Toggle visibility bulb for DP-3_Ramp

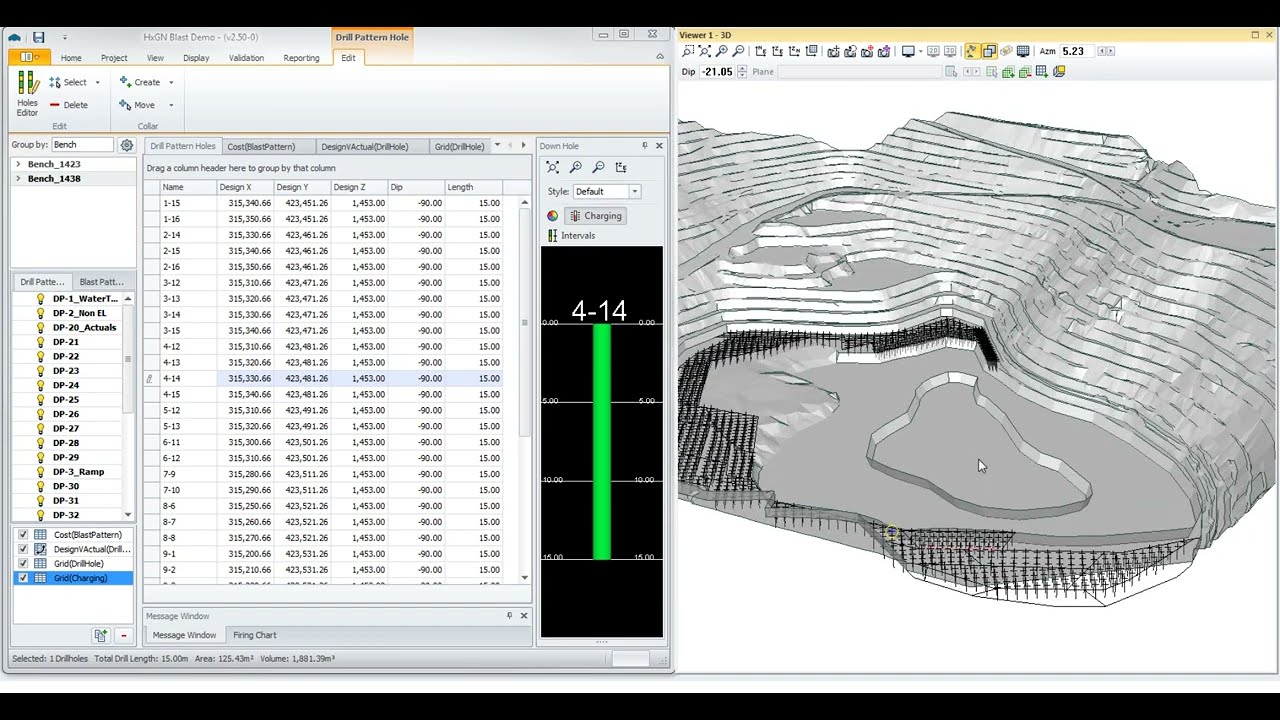click(41, 472)
